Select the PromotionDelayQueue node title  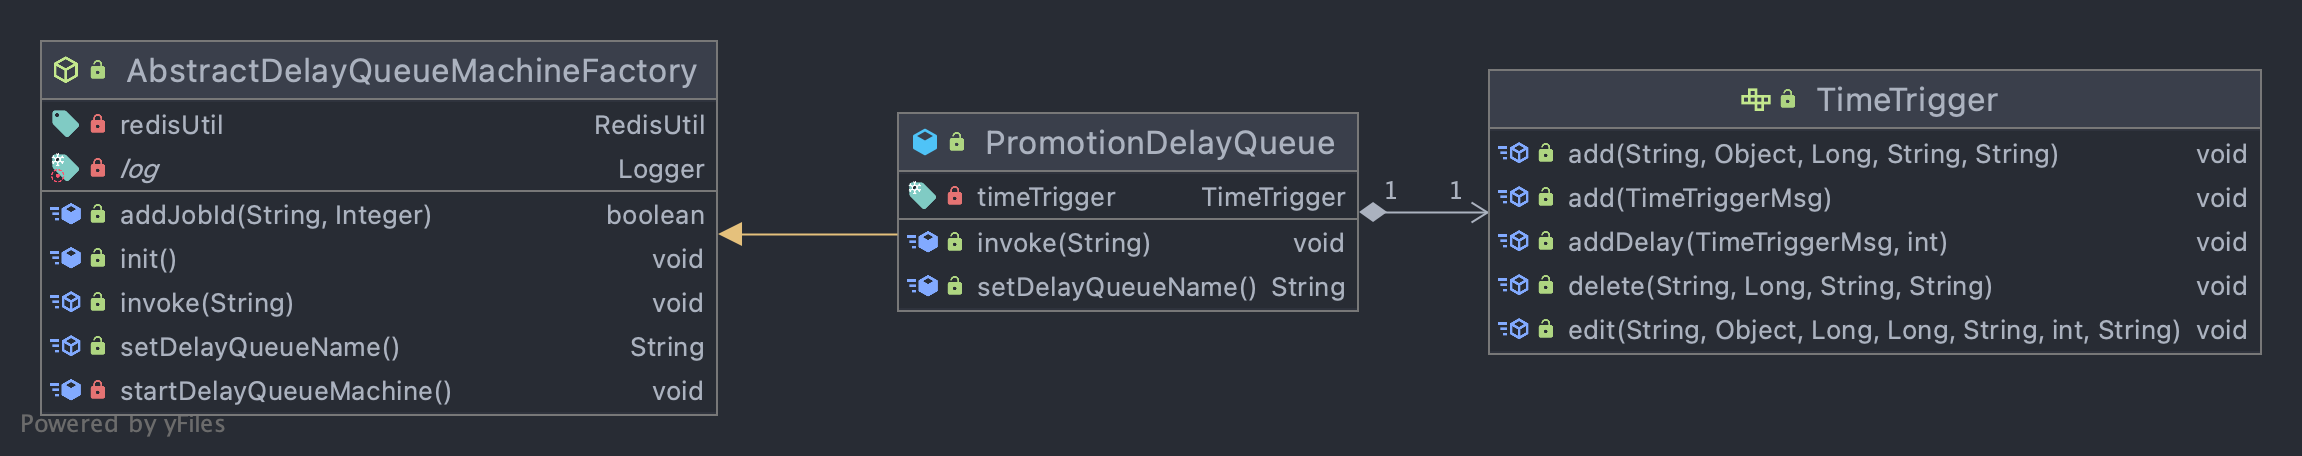tap(1160, 142)
